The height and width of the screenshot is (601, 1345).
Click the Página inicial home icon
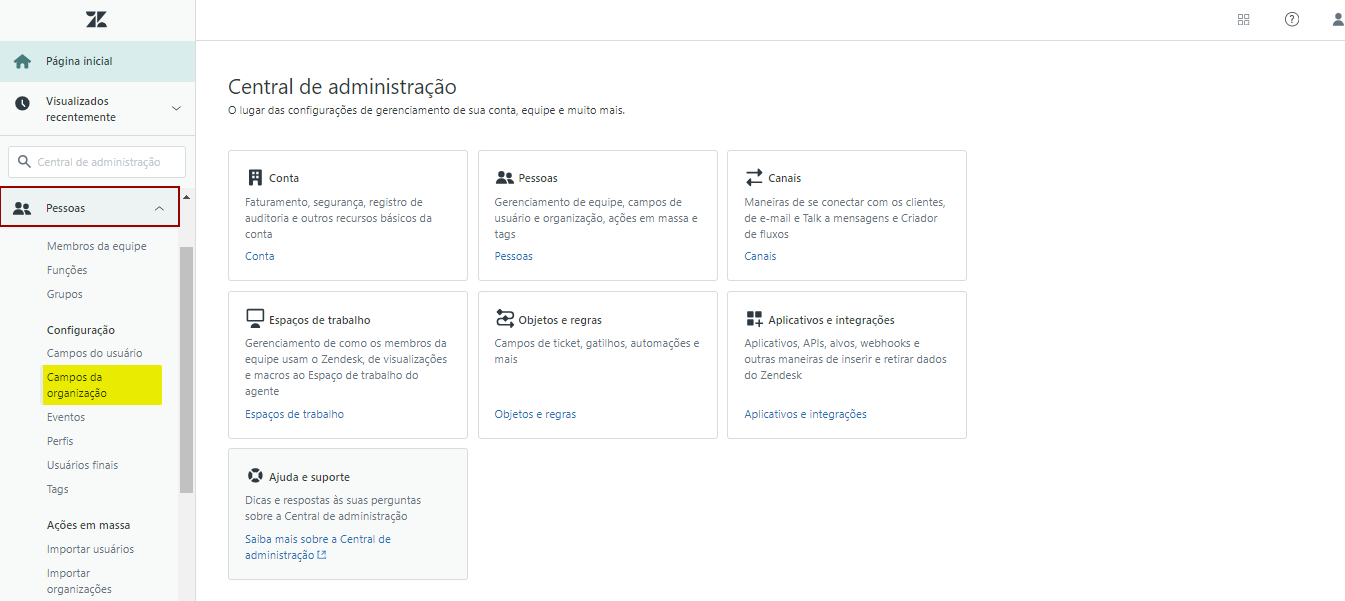coord(22,61)
